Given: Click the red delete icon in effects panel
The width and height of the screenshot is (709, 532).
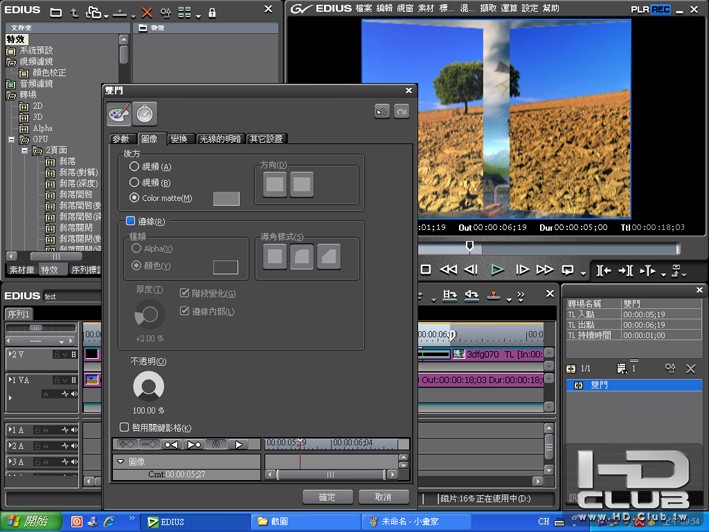Looking at the screenshot, I should (147, 13).
